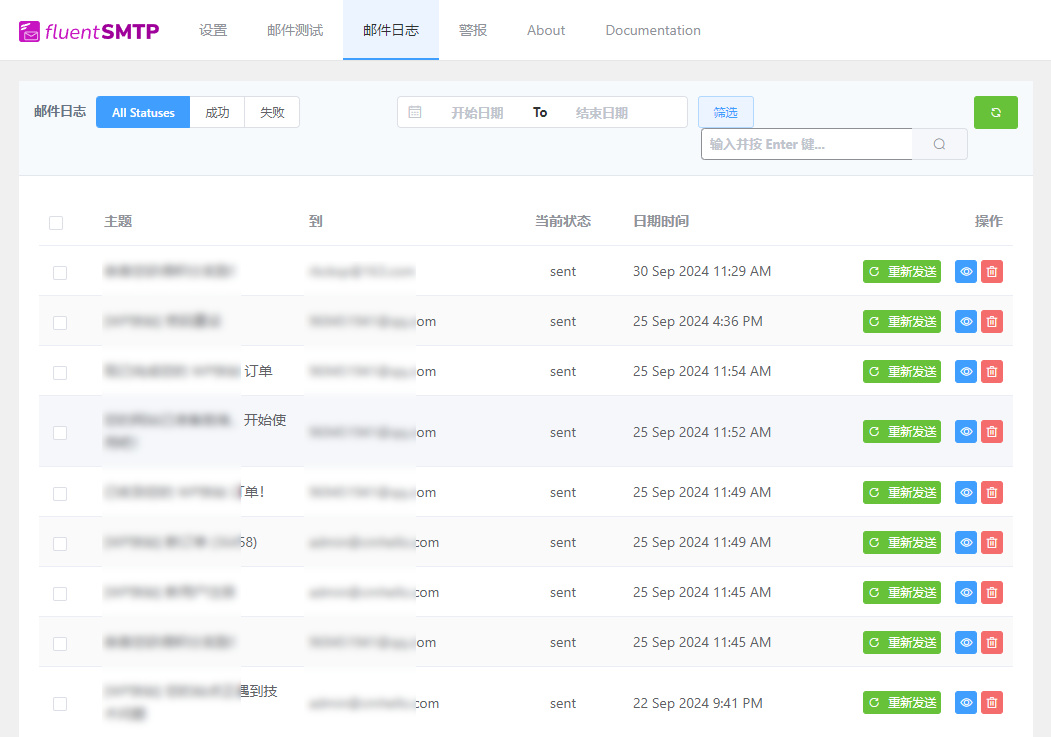Image resolution: width=1051 pixels, height=737 pixels.
Task: Open the calendar icon beside 开始日期
Action: pos(416,112)
